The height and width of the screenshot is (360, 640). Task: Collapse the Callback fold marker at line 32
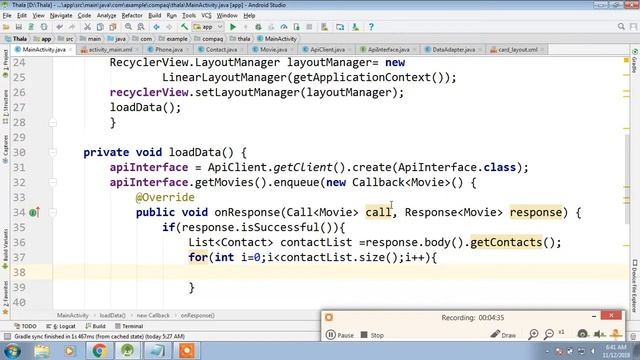click(53, 182)
